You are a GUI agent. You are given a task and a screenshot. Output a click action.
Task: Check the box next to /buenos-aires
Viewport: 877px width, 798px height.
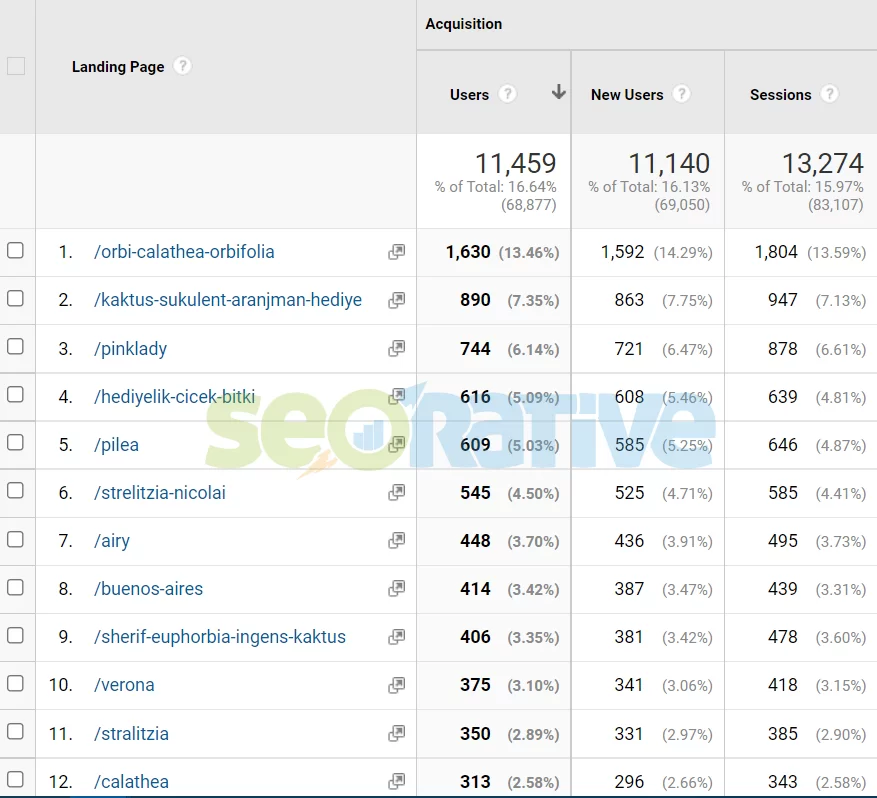pyautogui.click(x=15, y=587)
